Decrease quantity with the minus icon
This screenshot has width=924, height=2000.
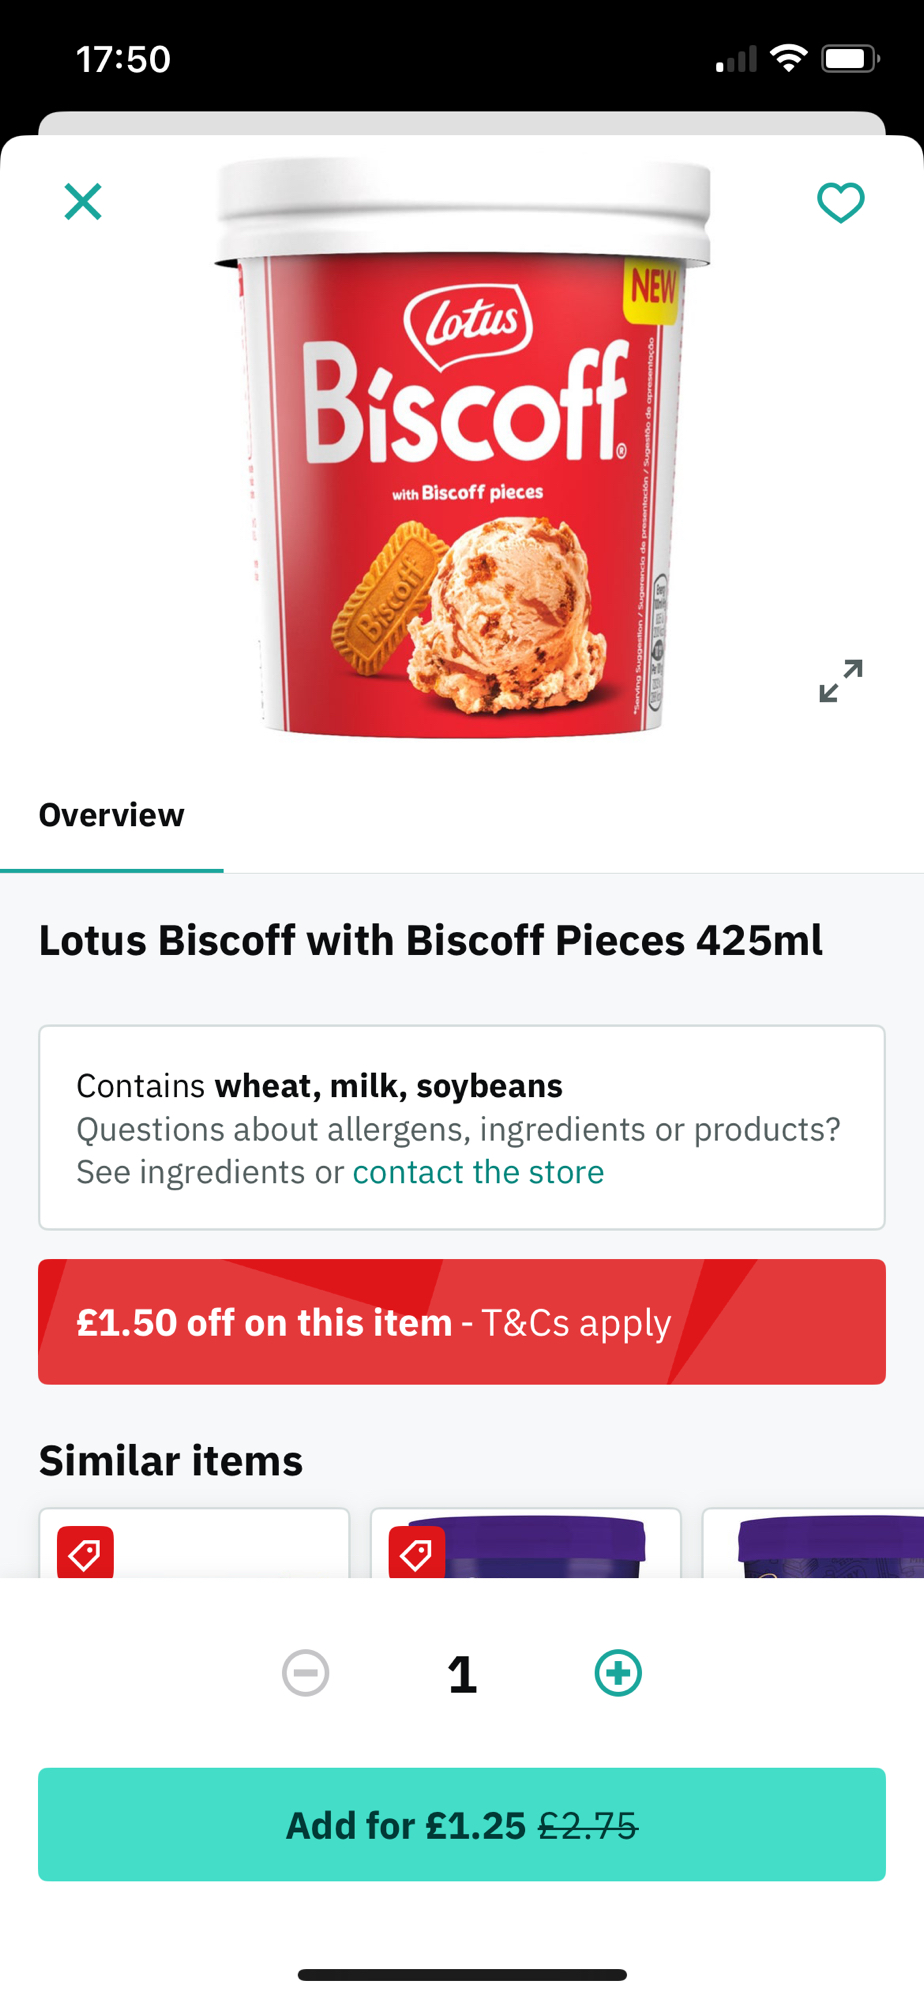[x=306, y=1673]
